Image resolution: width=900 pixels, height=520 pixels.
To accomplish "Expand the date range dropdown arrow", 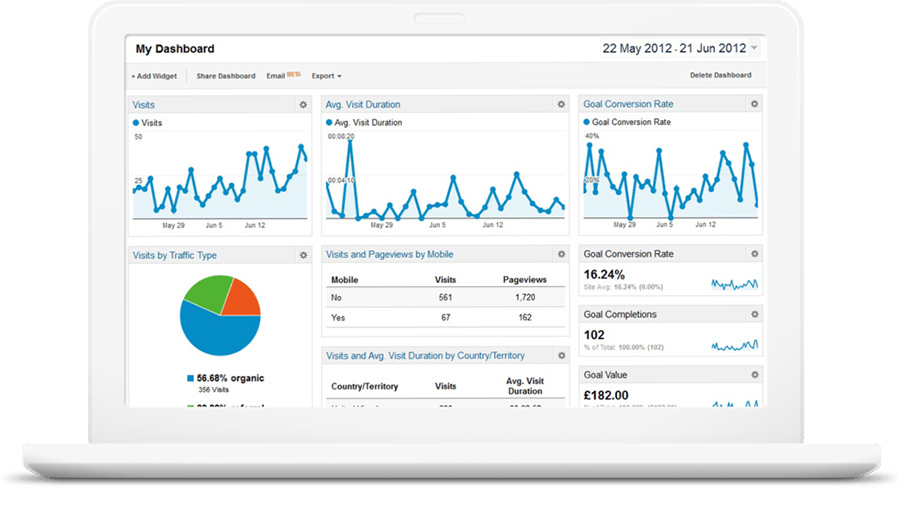I will pos(754,48).
